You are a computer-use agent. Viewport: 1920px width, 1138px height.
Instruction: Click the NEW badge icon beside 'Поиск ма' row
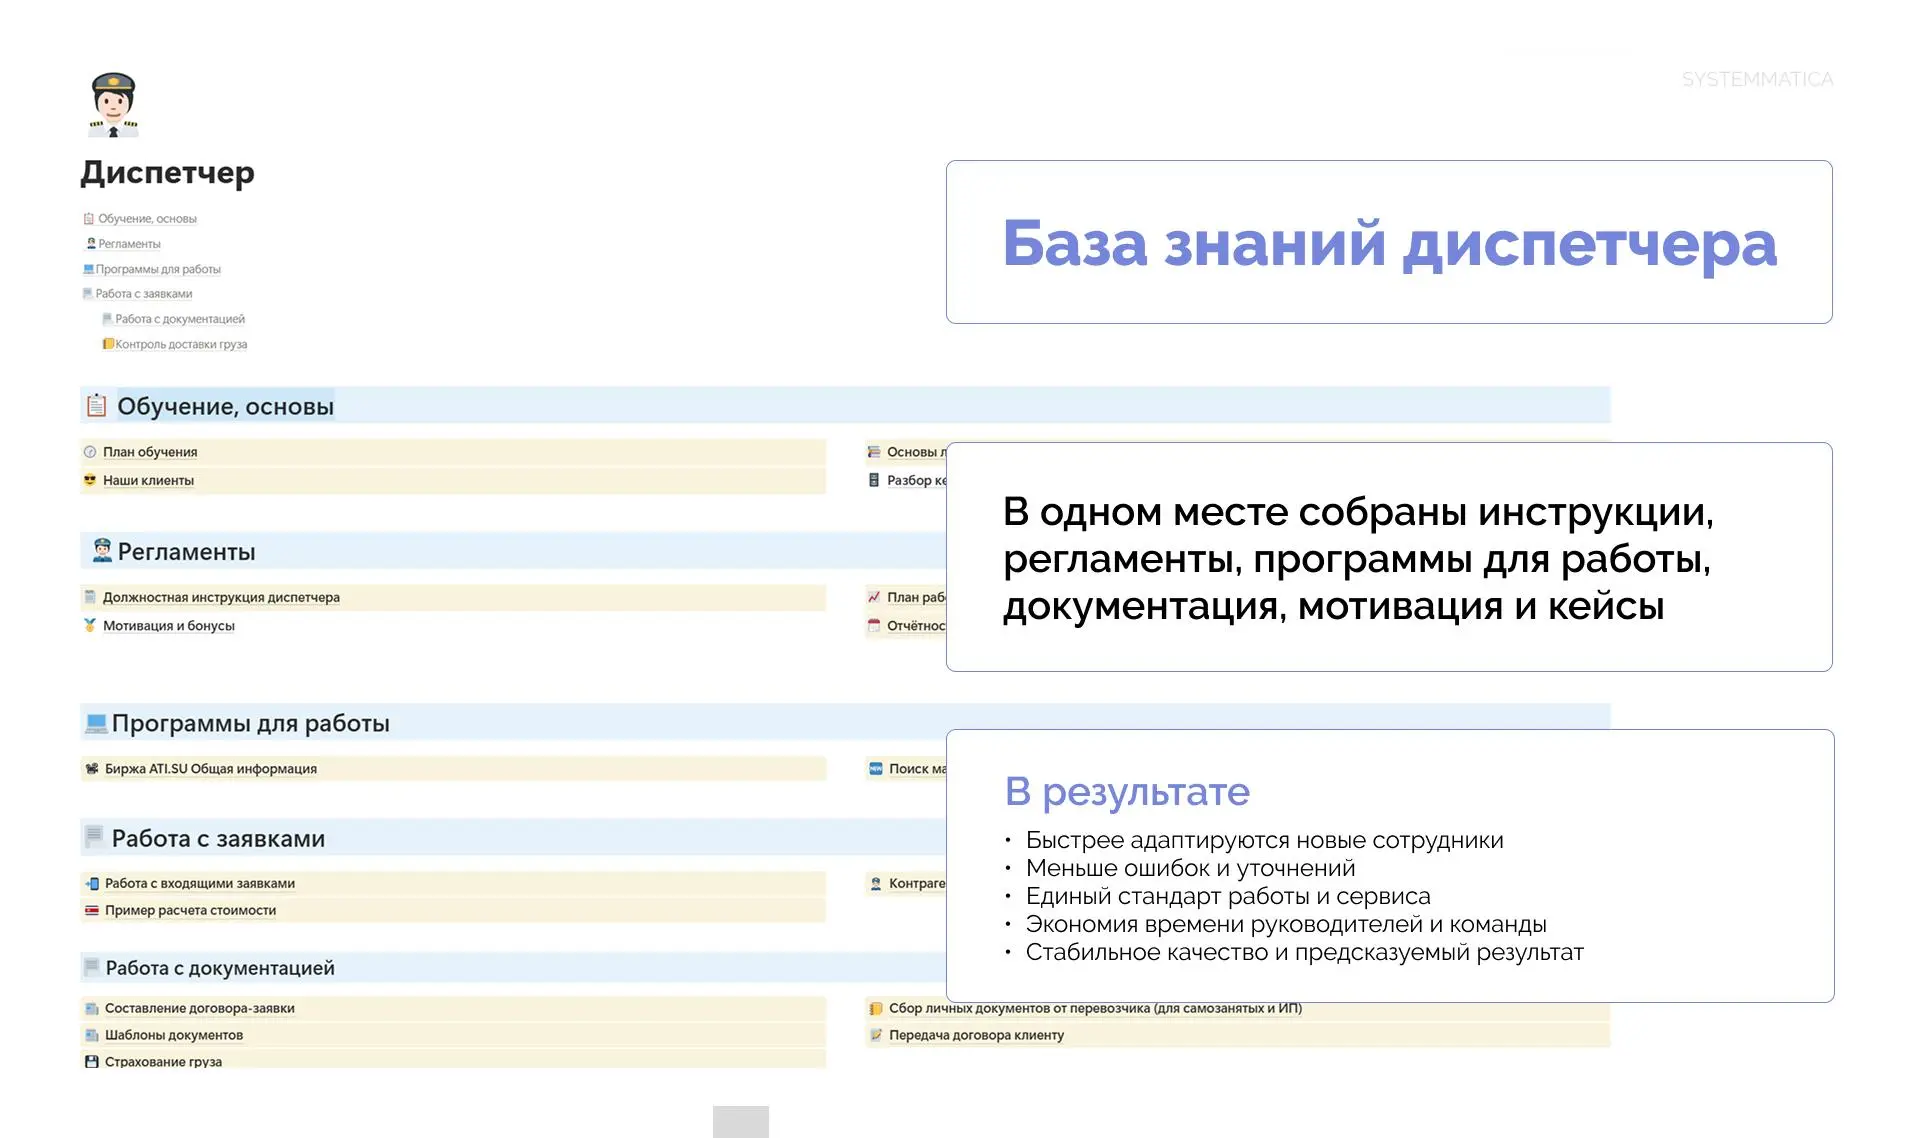click(x=875, y=769)
